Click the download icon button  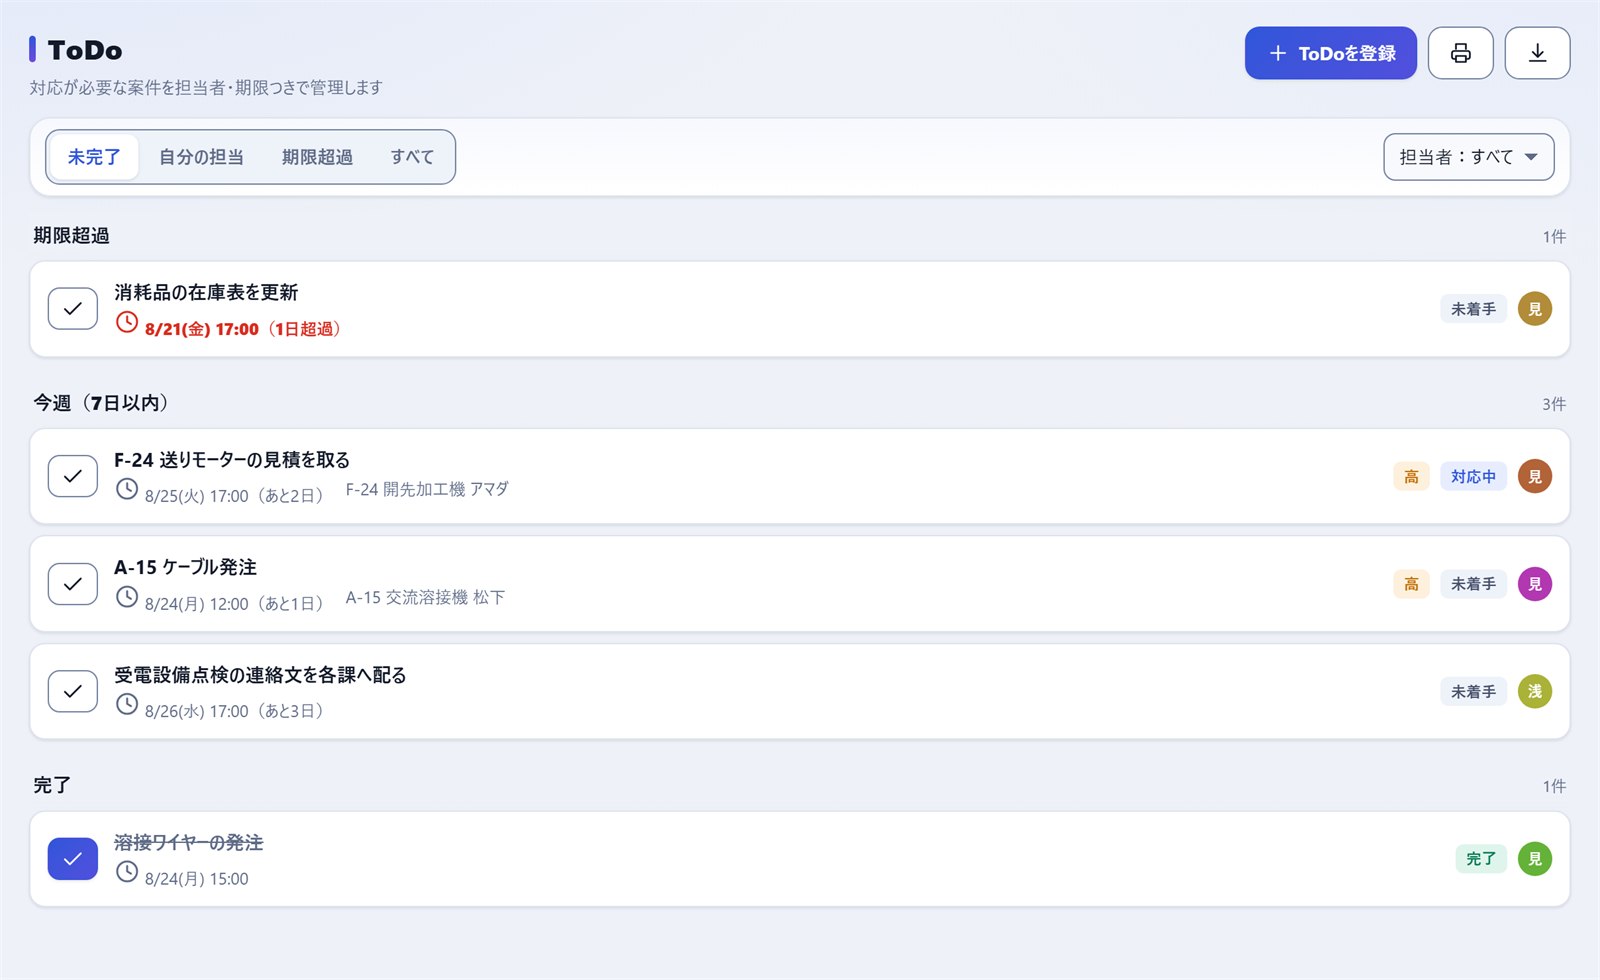click(x=1537, y=53)
